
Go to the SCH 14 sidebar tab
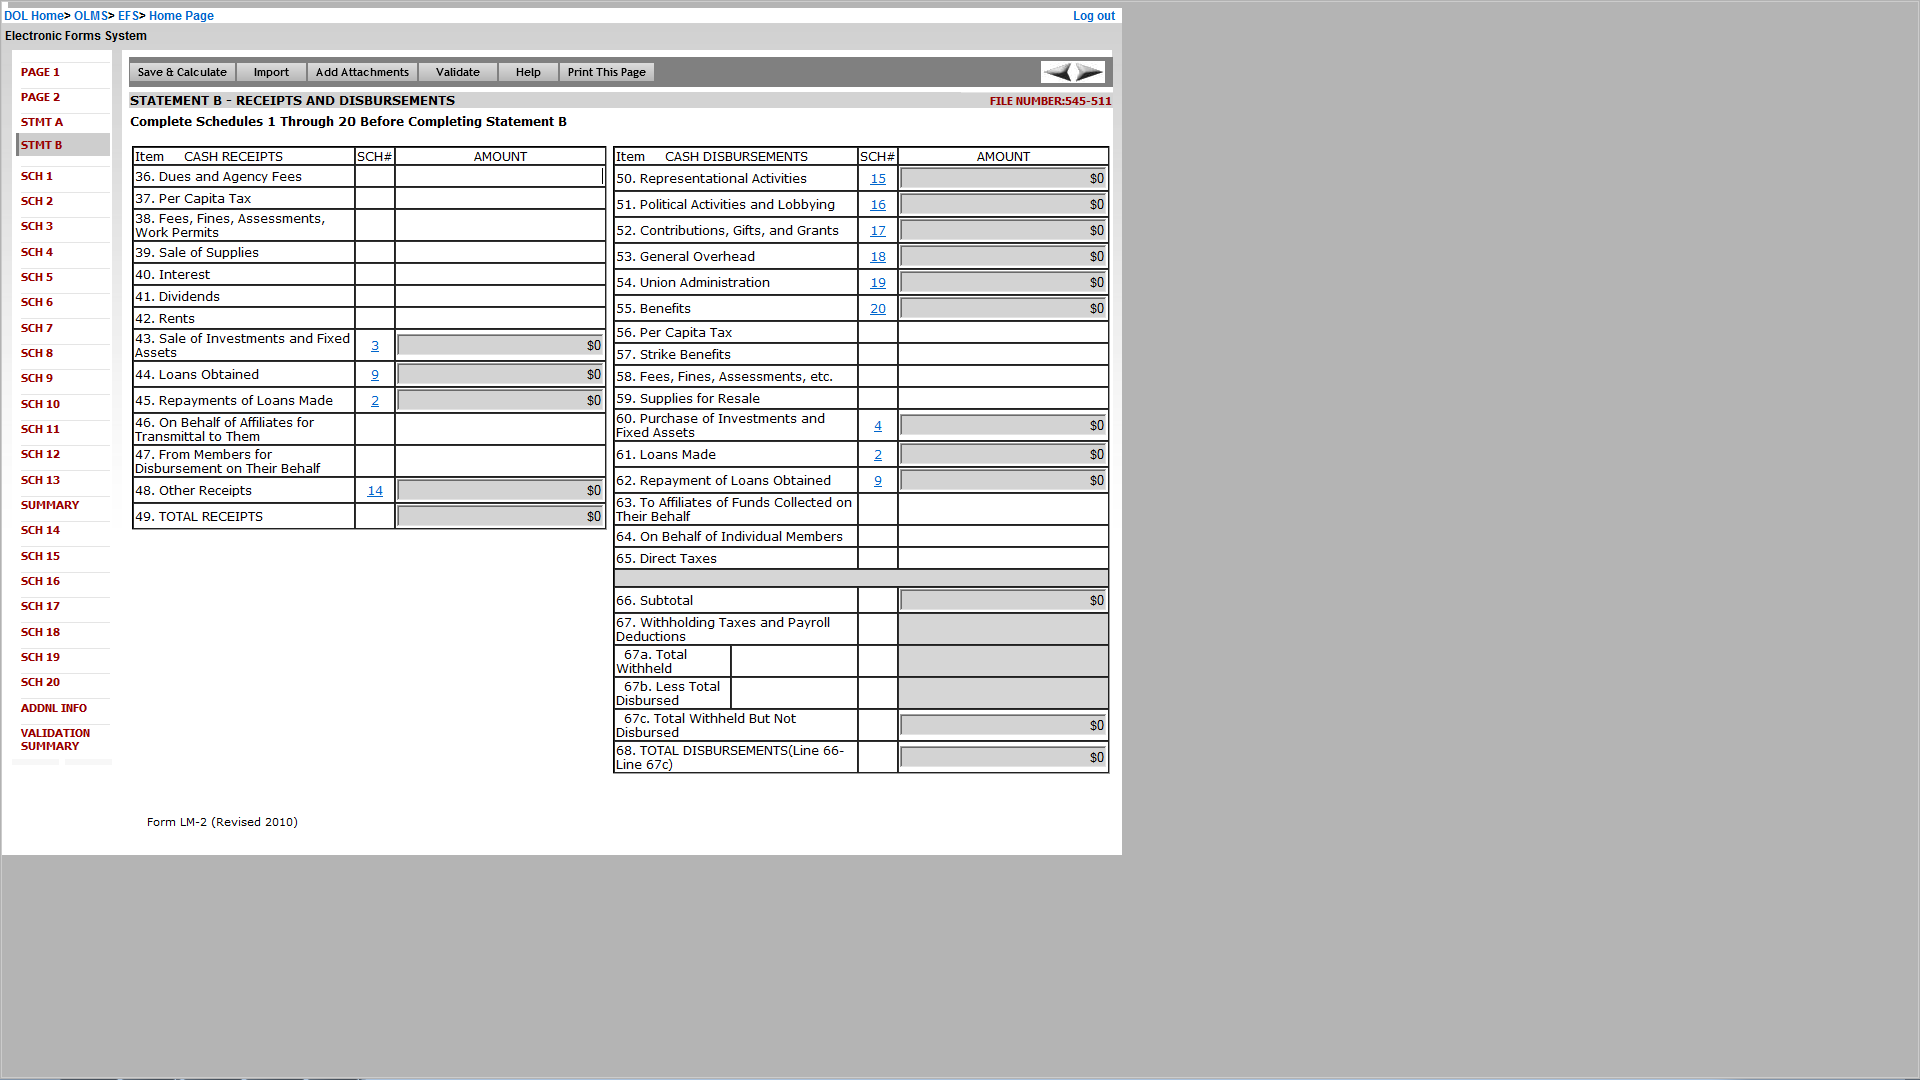[40, 530]
